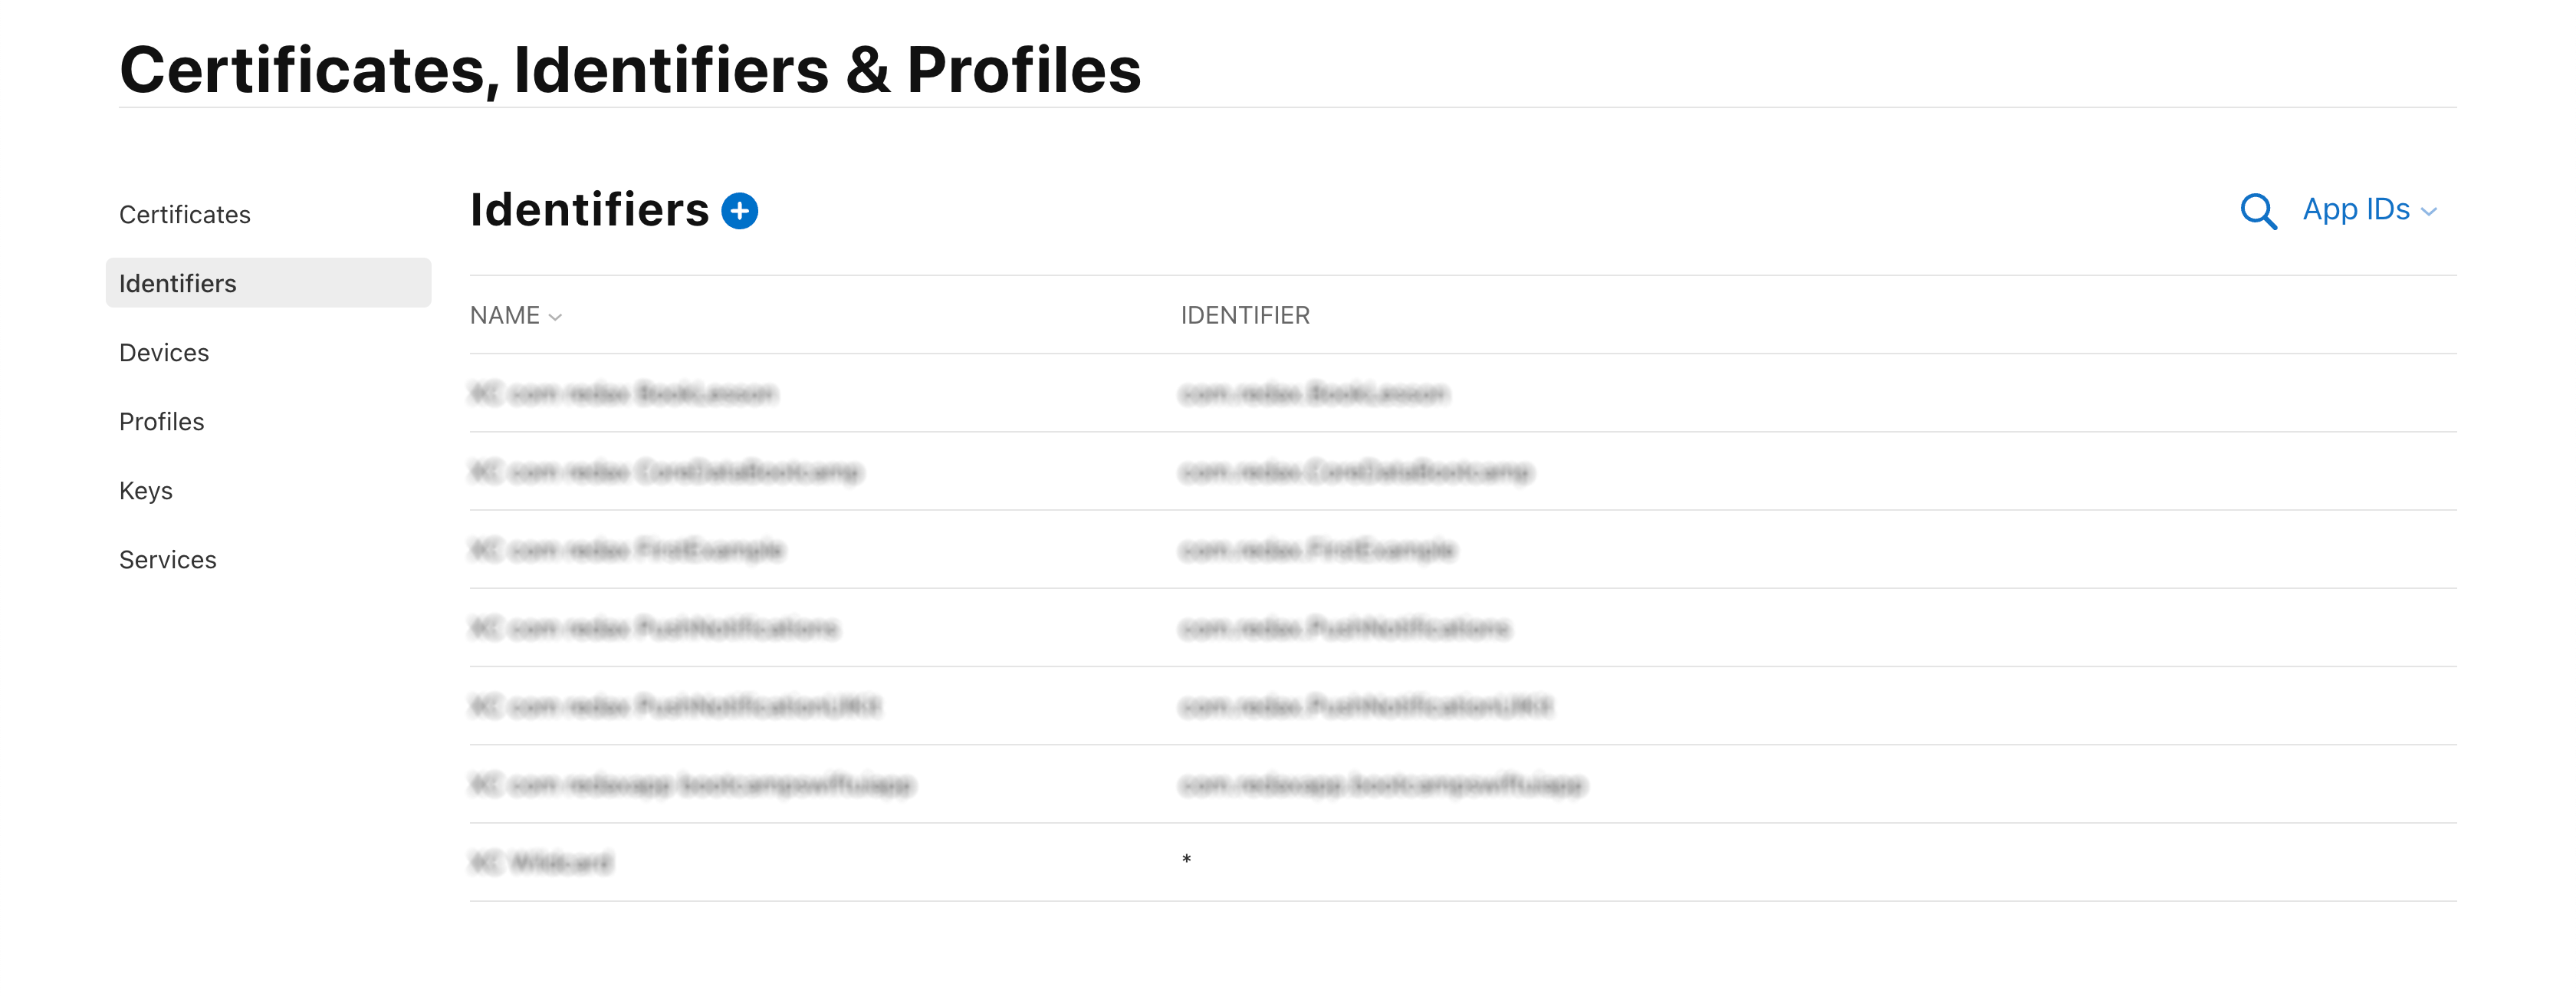Open the CoreDataBootcamp identifier name
The image size is (2576, 997).
point(666,471)
